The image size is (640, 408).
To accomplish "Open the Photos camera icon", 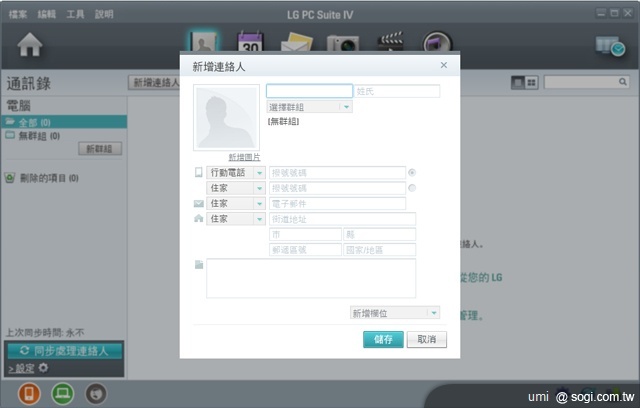I will coord(343,43).
